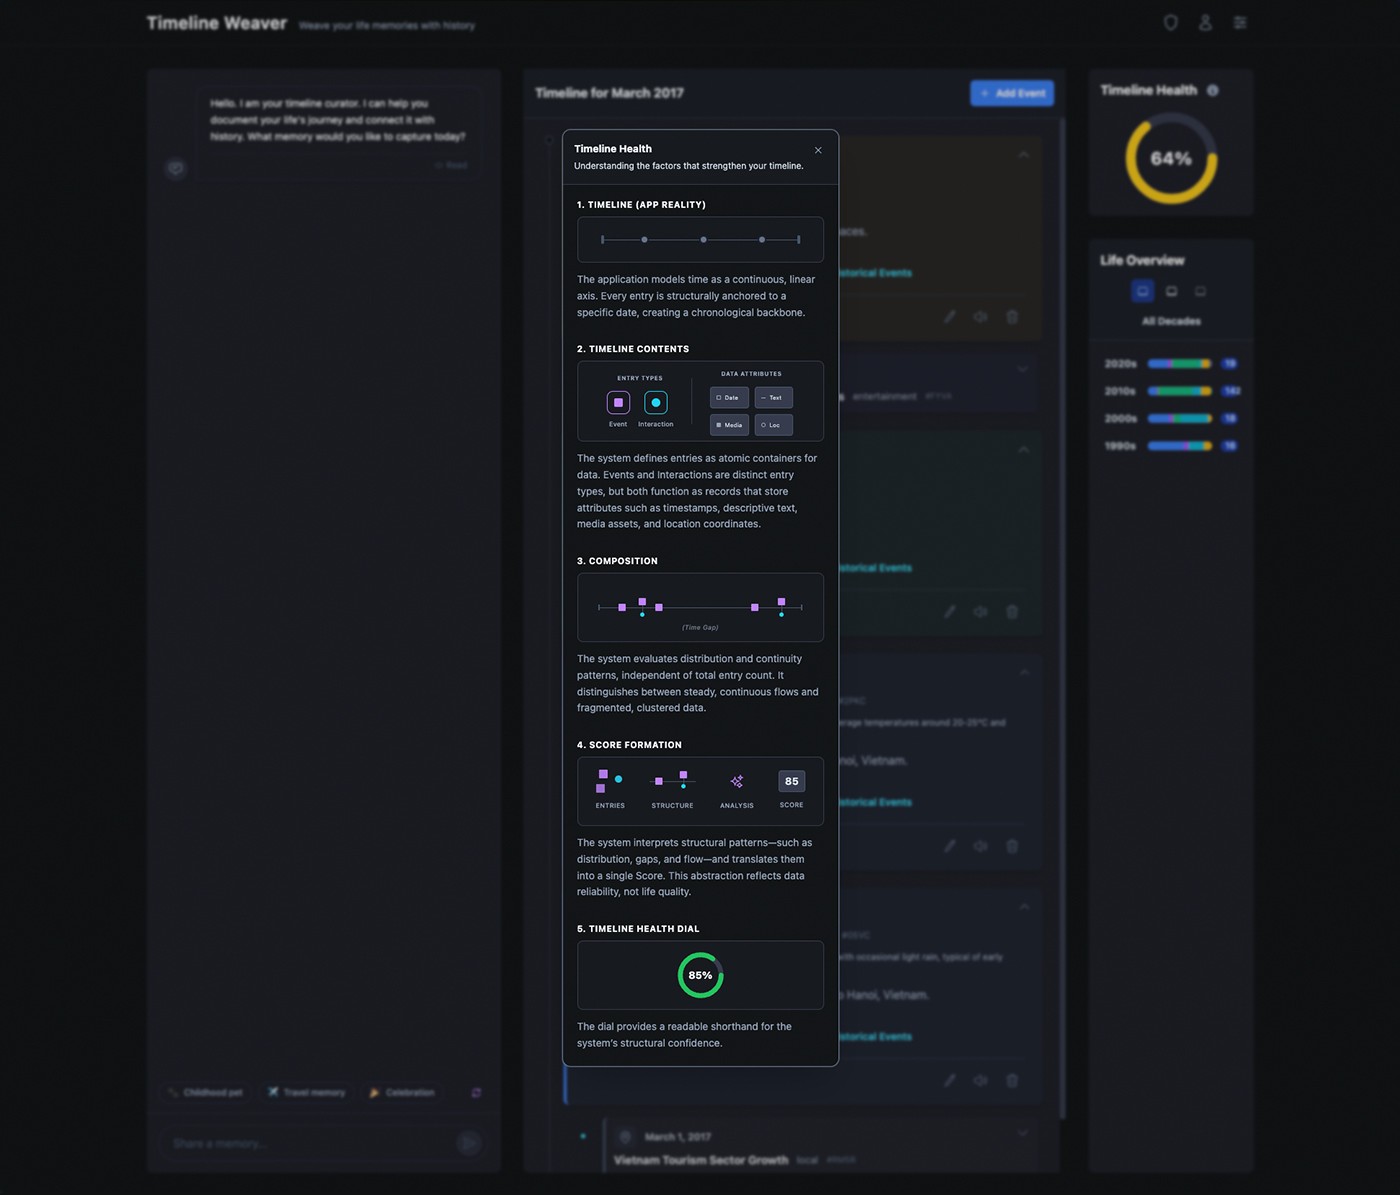Image resolution: width=1400 pixels, height=1195 pixels.
Task: Click pencil edit icon on topmost event card
Action: [950, 316]
